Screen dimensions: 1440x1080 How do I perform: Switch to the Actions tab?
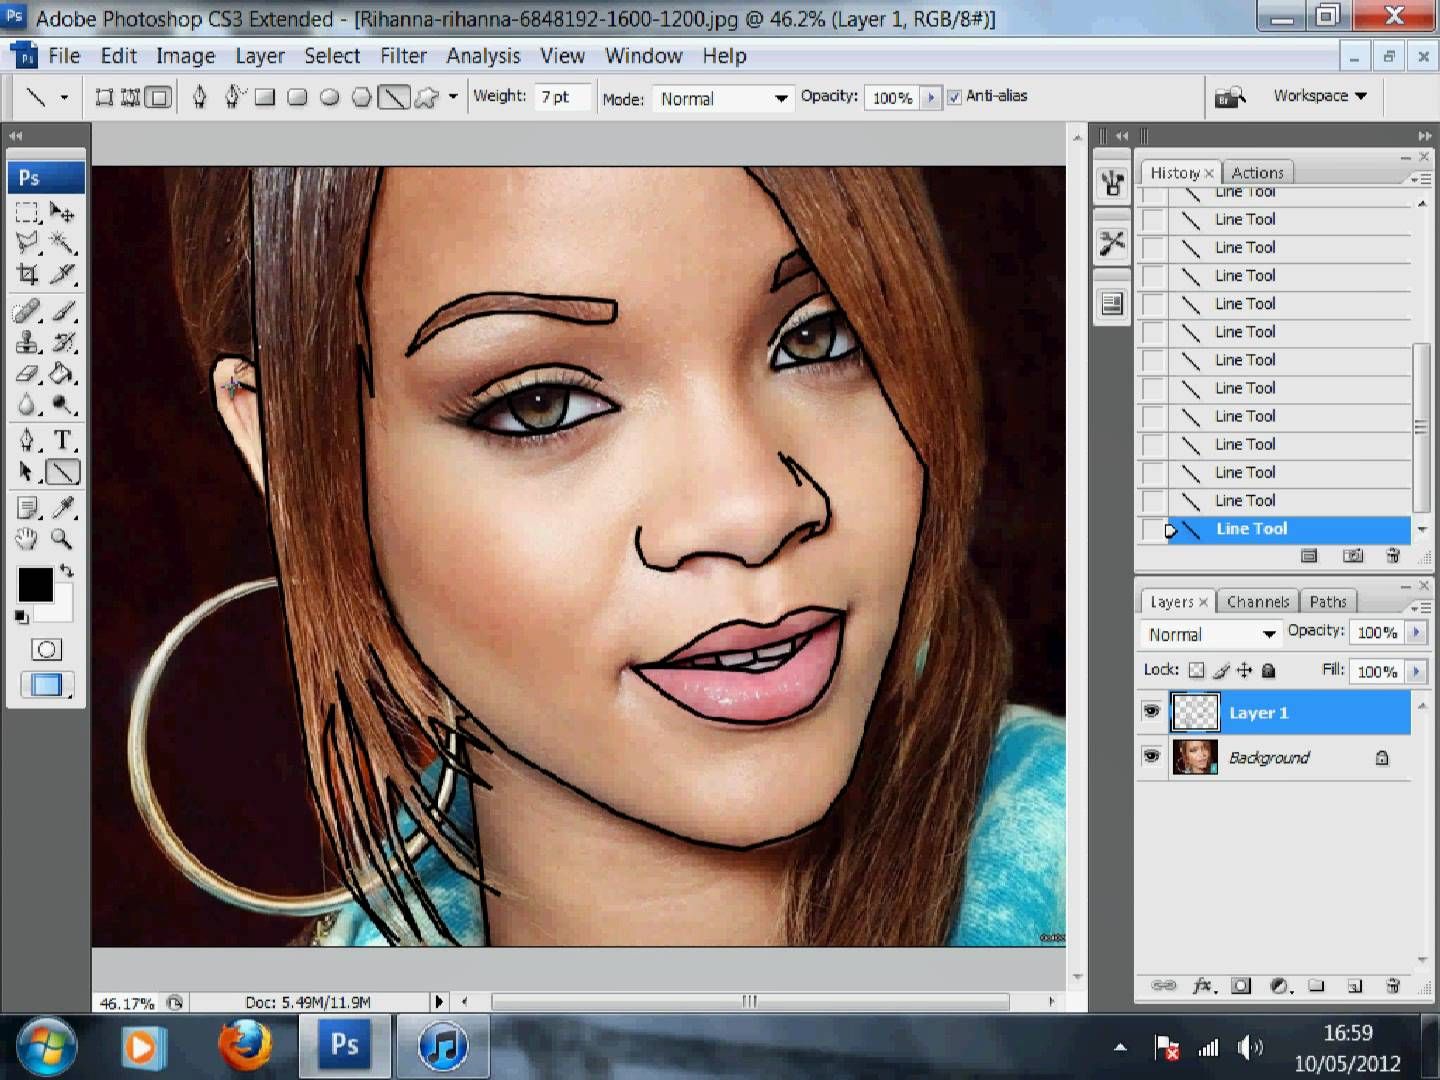coord(1257,172)
